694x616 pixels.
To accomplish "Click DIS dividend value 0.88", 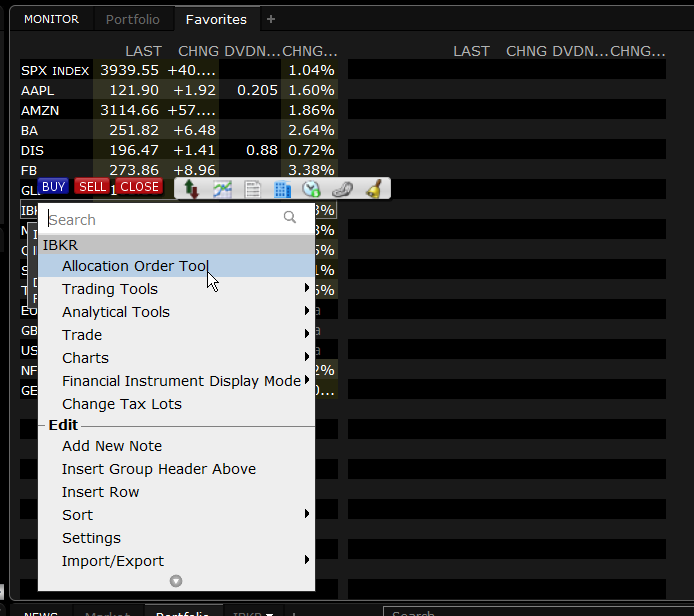I will [262, 150].
